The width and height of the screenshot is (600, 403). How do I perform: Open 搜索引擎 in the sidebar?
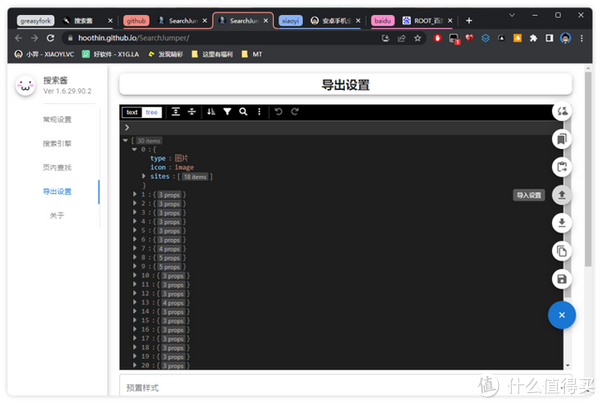click(x=57, y=144)
